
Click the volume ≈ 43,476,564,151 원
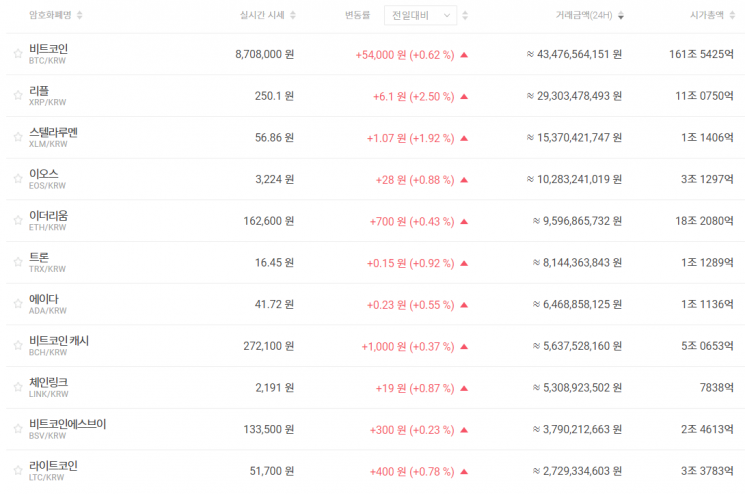574,54
